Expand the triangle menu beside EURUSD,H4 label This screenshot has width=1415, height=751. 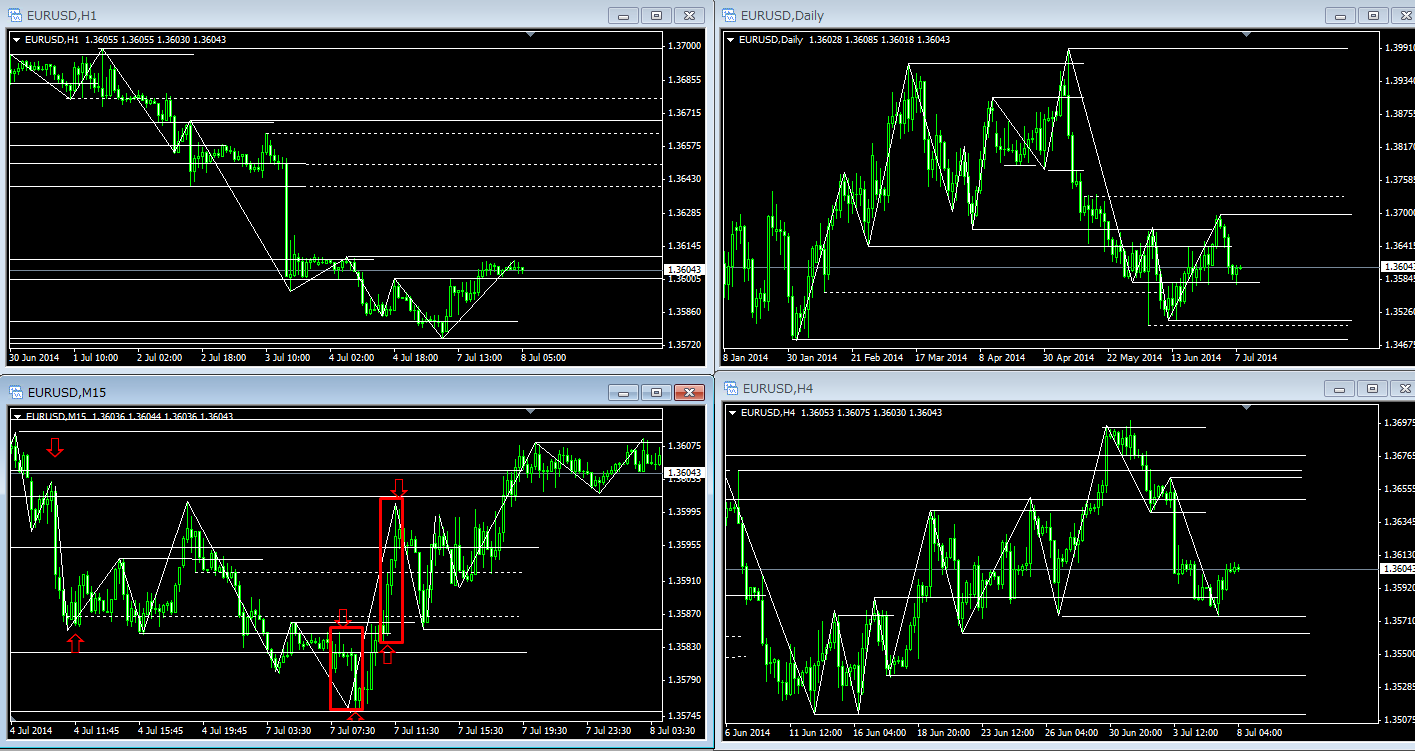(732, 412)
